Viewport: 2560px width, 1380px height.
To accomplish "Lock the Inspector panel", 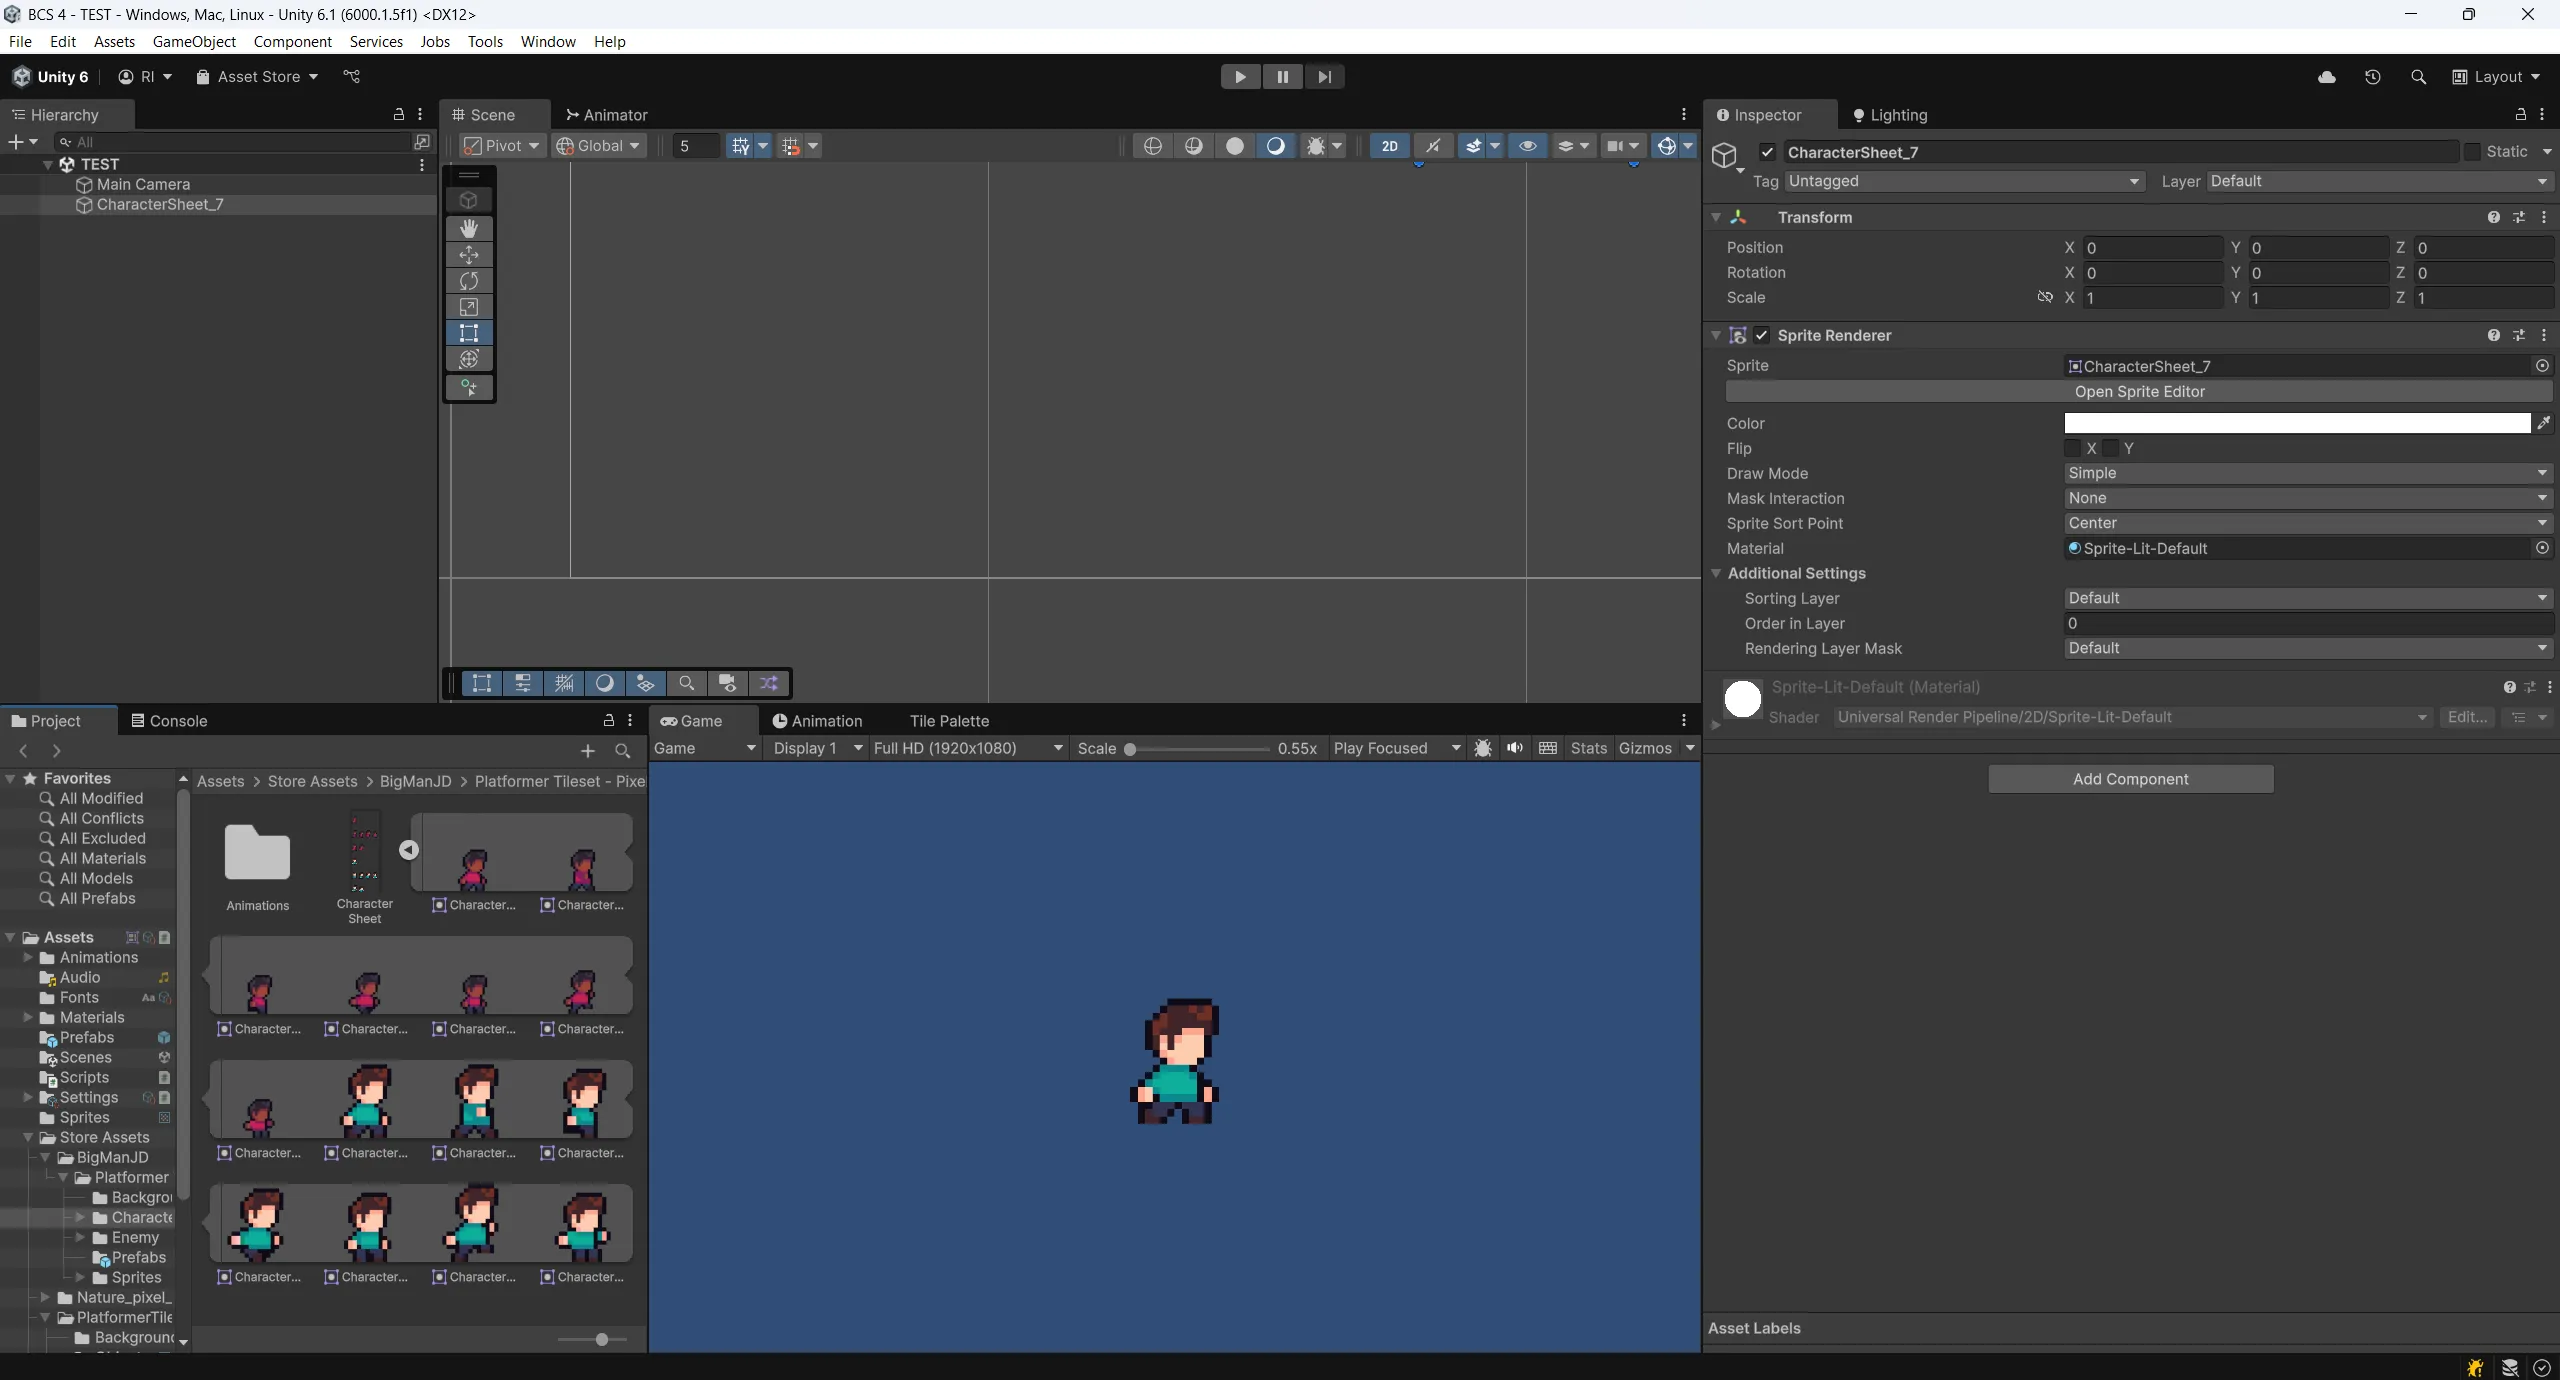I will coord(2520,115).
